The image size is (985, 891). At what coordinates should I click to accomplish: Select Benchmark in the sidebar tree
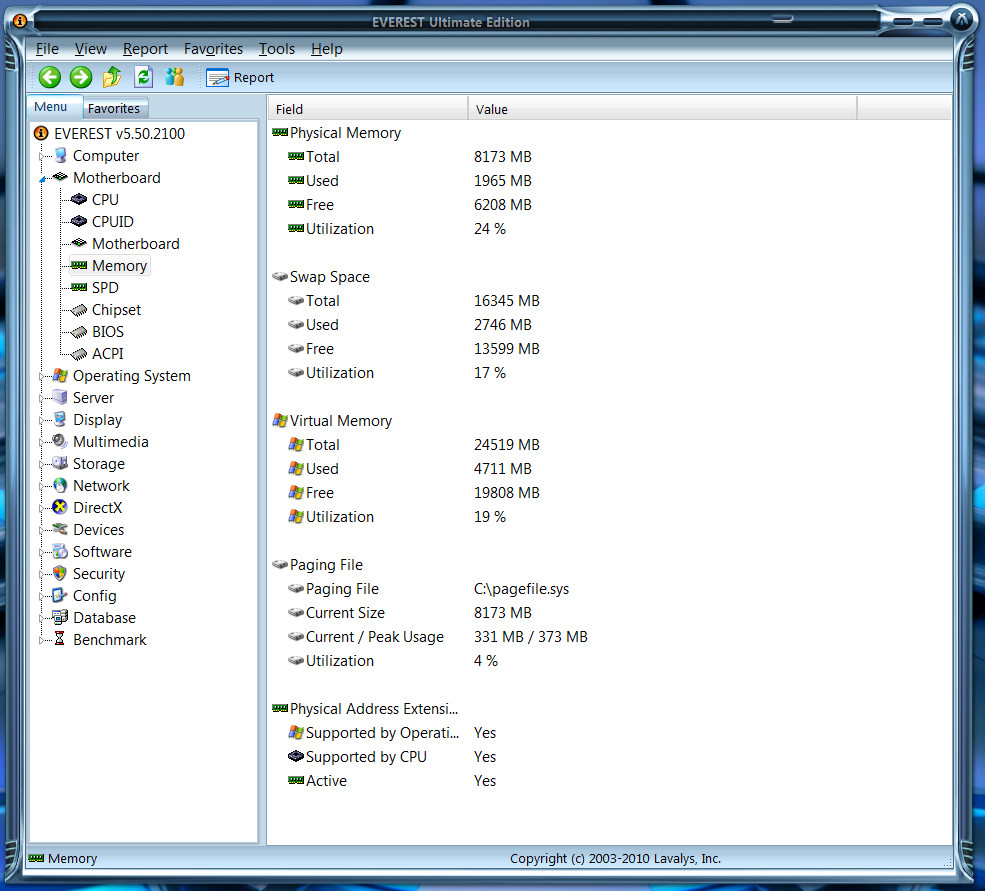coord(109,640)
